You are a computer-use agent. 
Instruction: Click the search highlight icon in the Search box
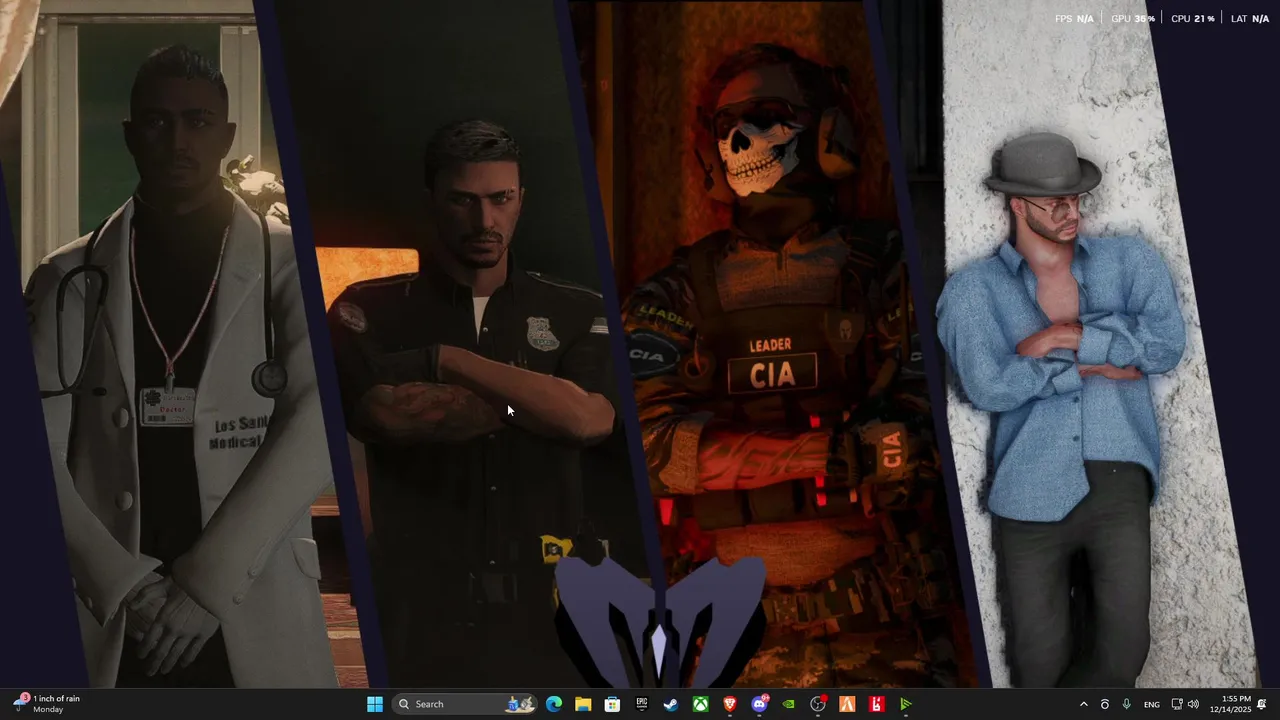519,704
